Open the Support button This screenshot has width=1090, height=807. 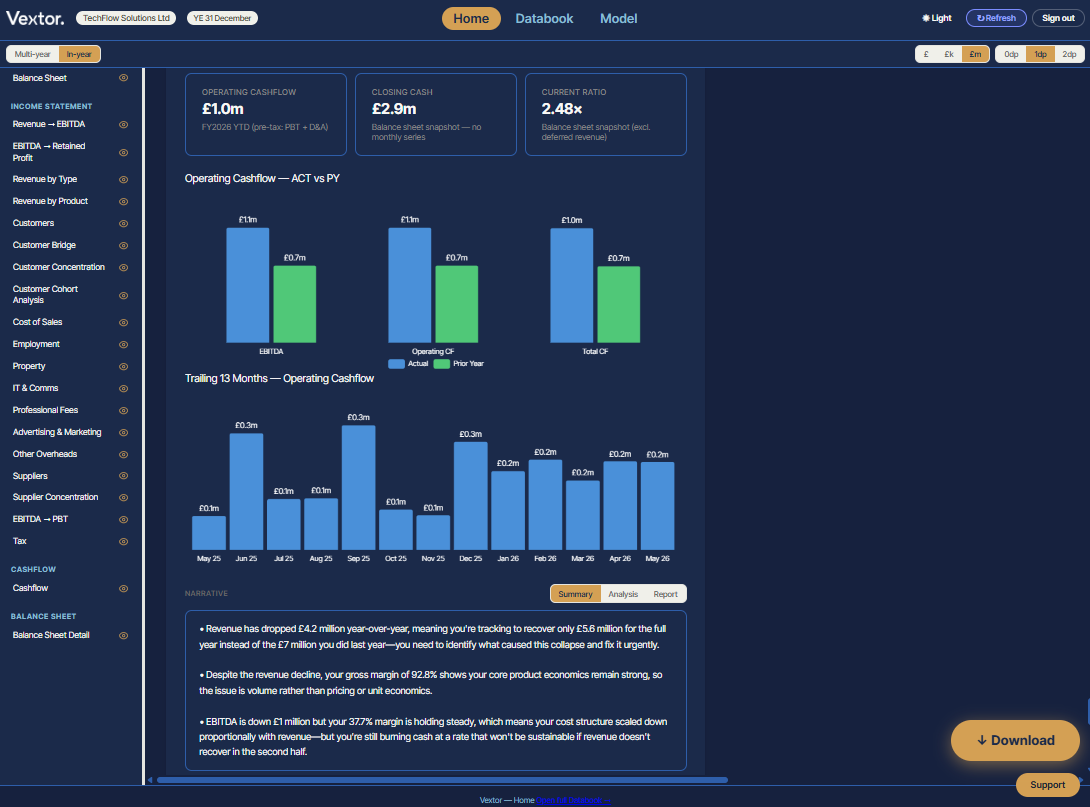point(1048,785)
